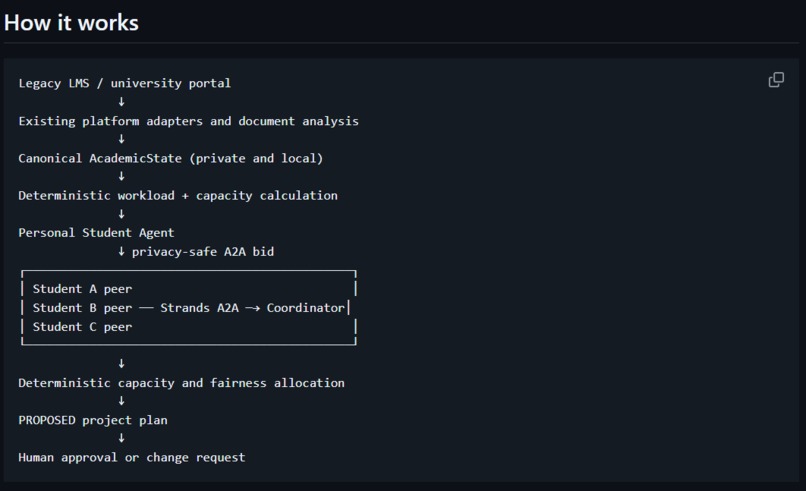The image size is (806, 491).
Task: Click the "Student C peer" line
Action: point(82,327)
